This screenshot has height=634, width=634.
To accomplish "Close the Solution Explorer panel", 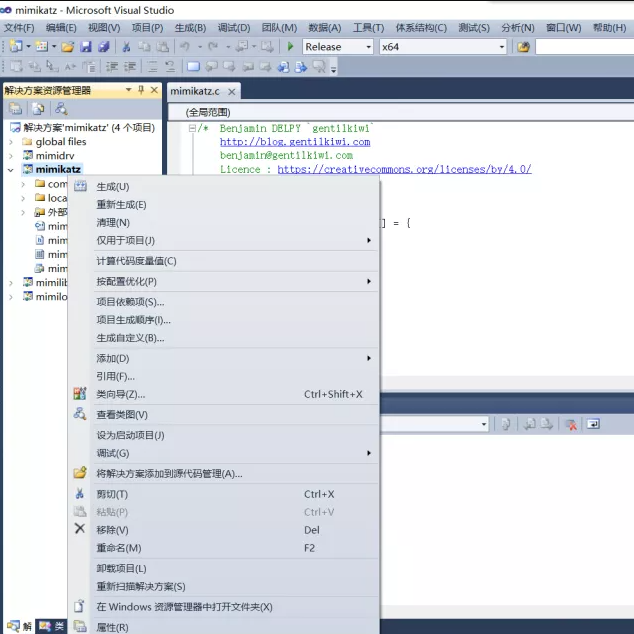I will pos(154,90).
